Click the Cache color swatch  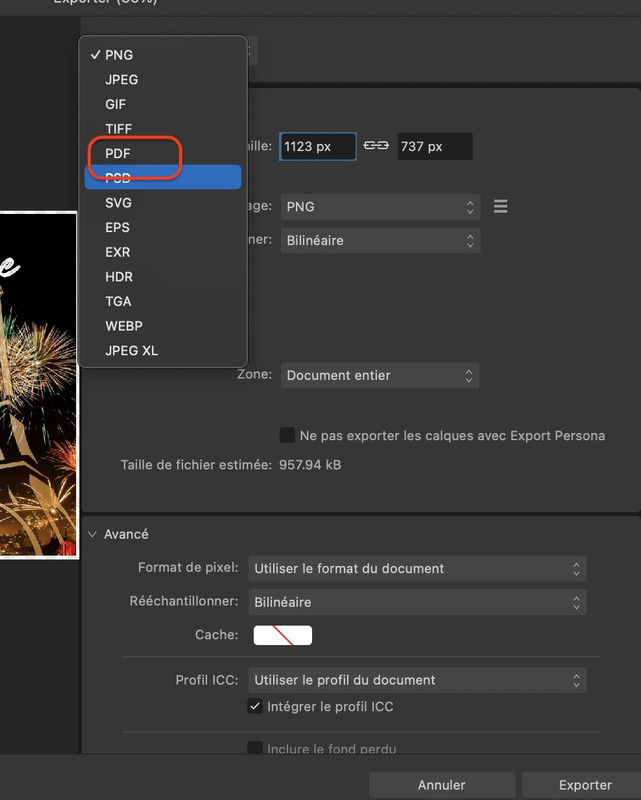pyautogui.click(x=283, y=635)
